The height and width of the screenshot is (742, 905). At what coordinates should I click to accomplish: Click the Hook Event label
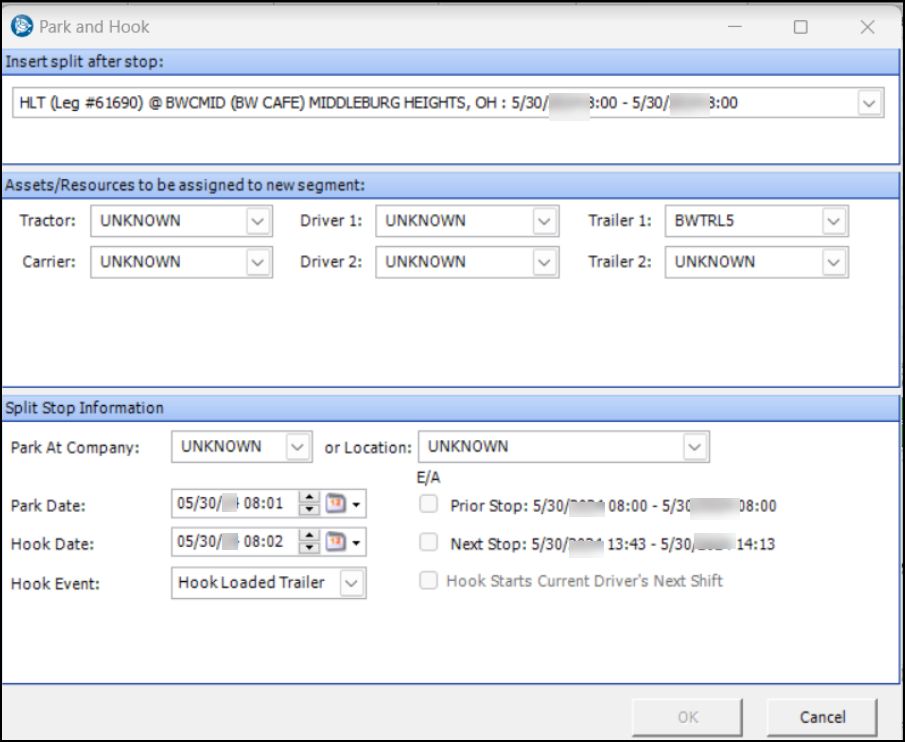pyautogui.click(x=55, y=584)
